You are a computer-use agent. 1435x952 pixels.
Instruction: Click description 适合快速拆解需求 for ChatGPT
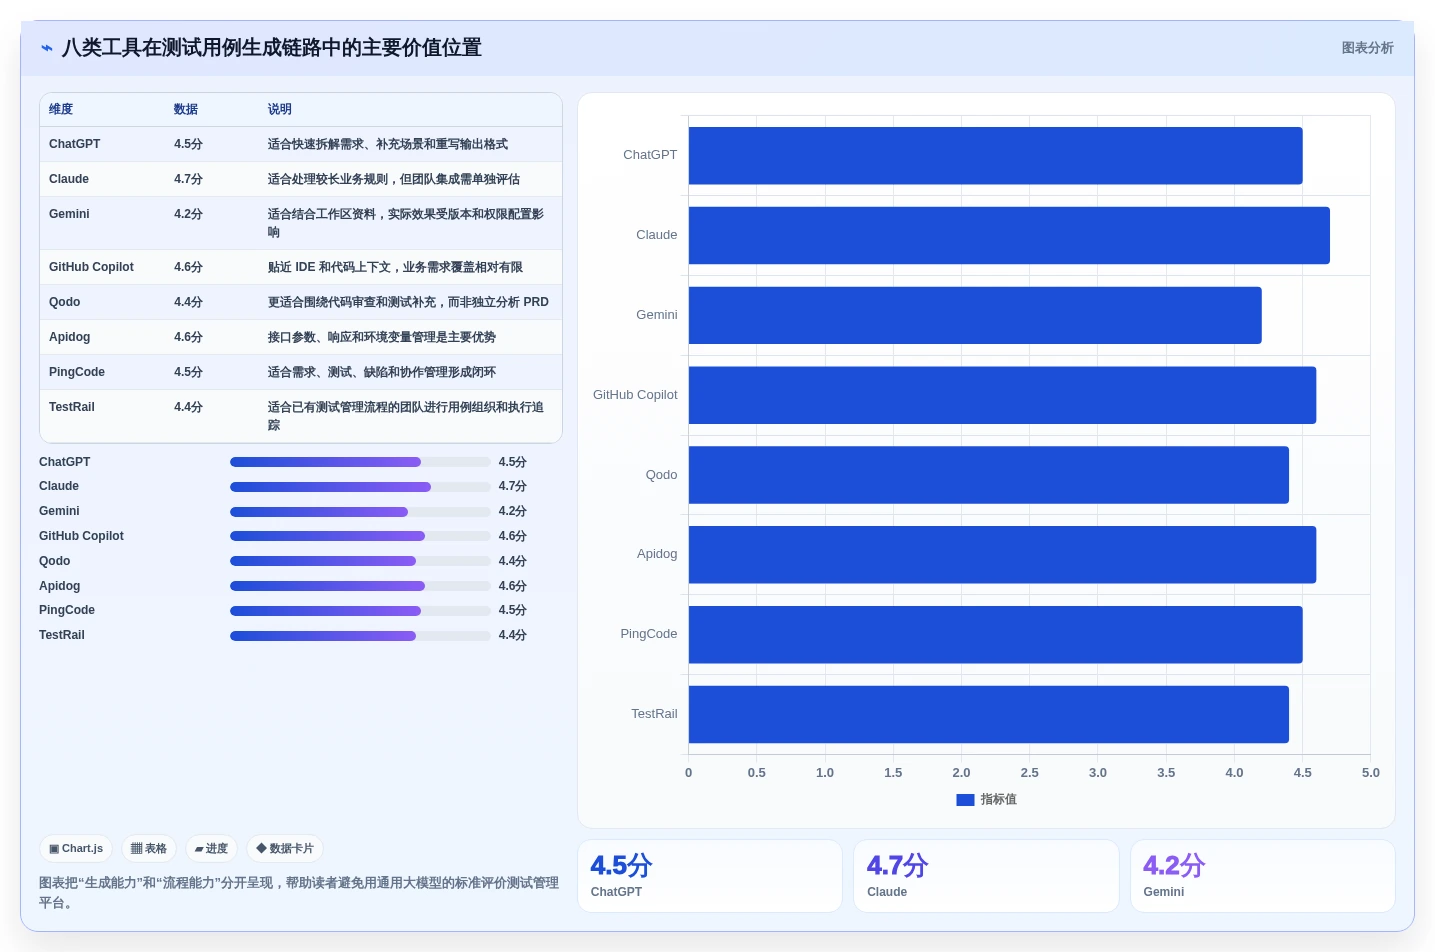(x=388, y=144)
